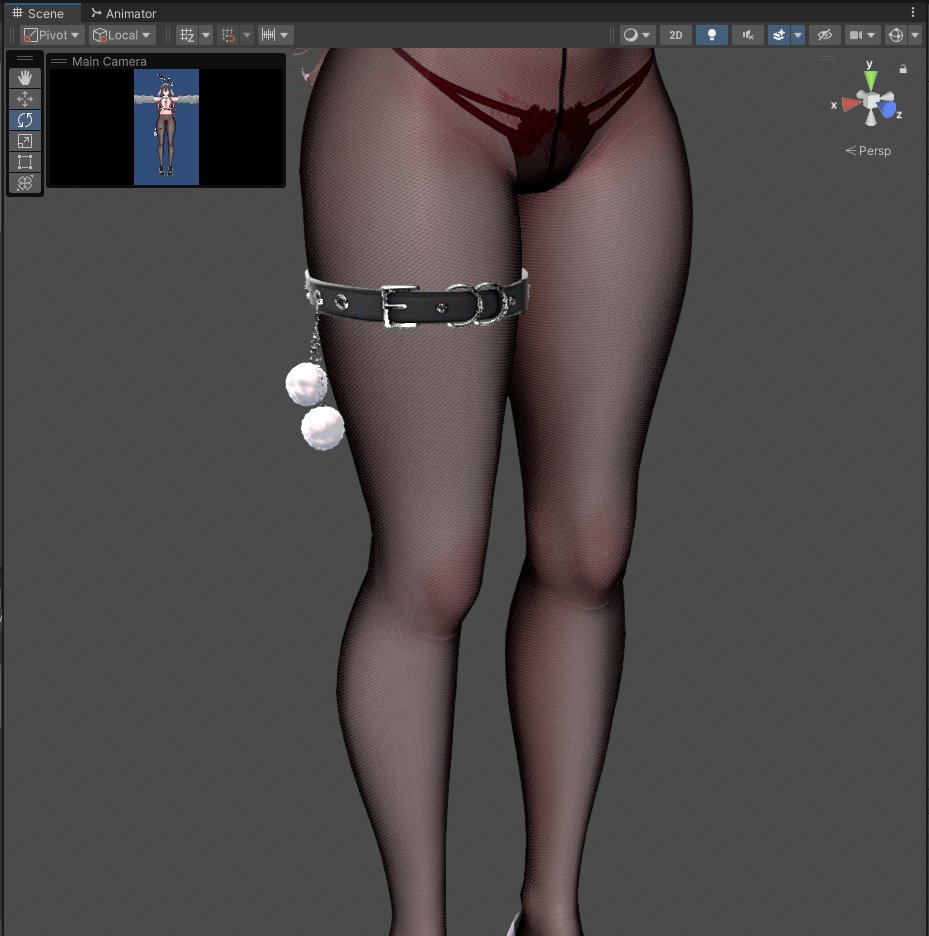Select the Rotate tool
This screenshot has width=929, height=936.
pyautogui.click(x=25, y=120)
